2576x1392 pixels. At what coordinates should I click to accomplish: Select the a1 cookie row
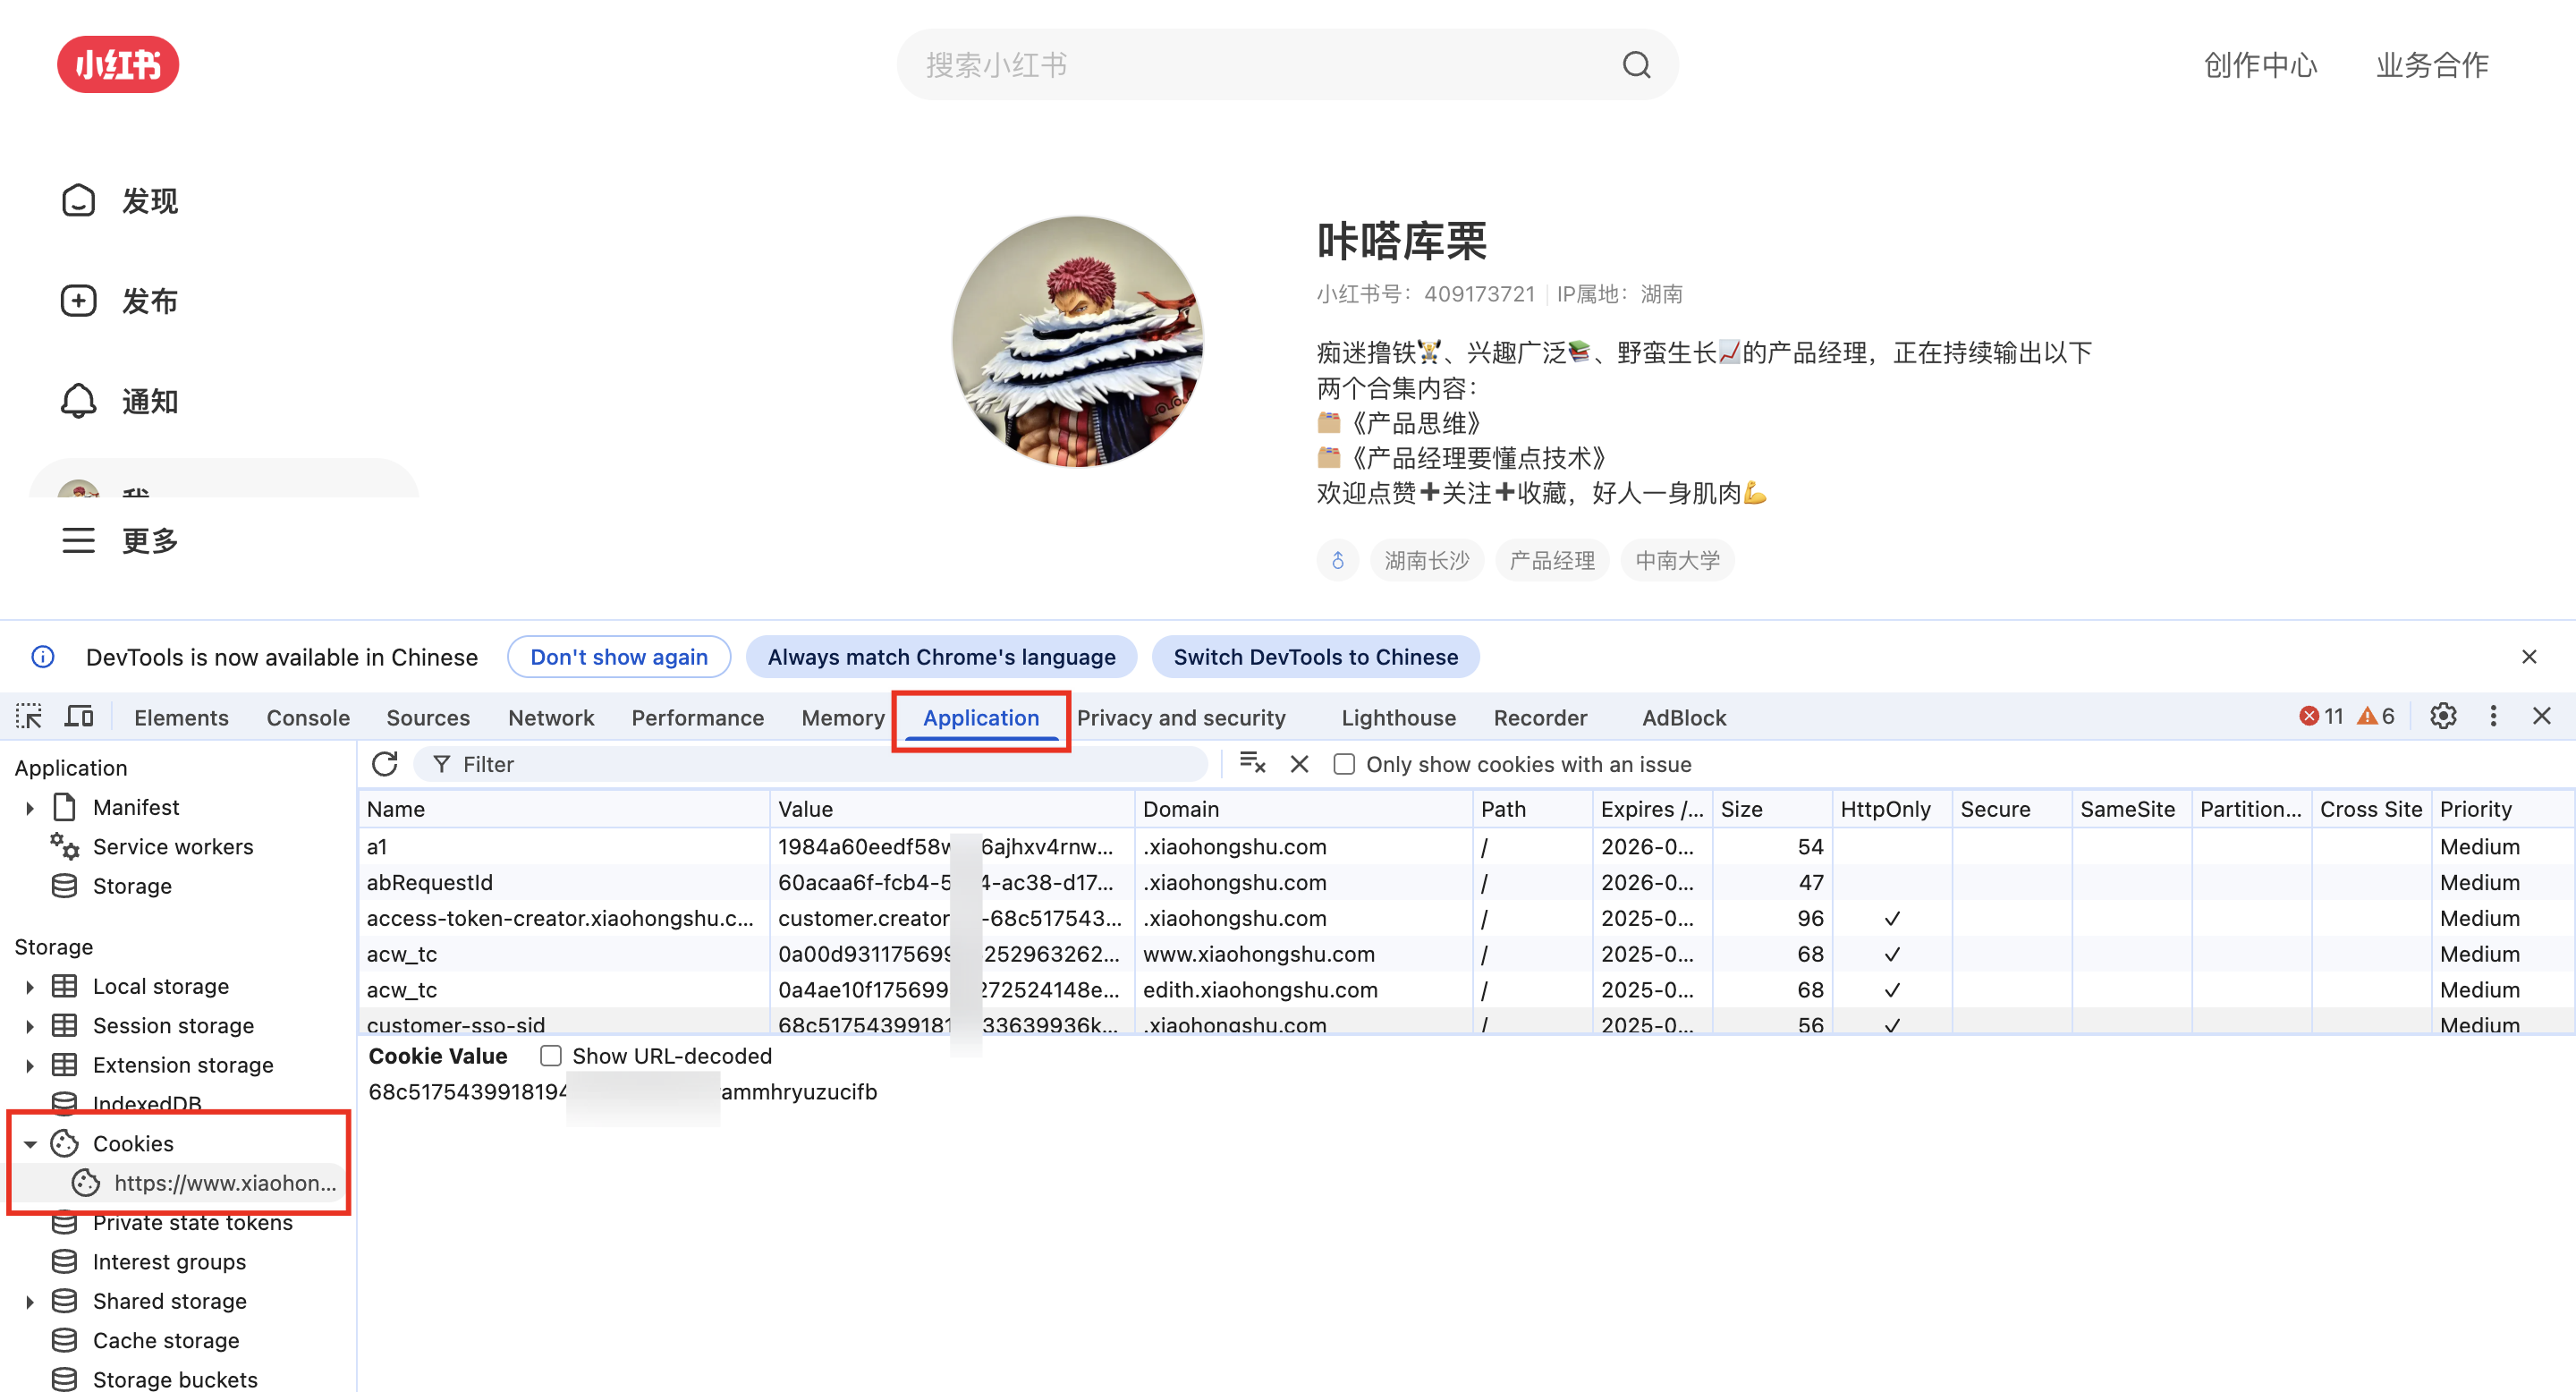[1466, 847]
